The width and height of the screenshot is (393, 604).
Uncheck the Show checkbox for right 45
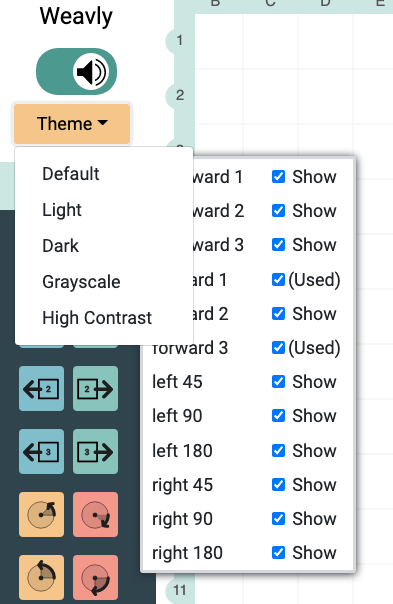coord(278,484)
